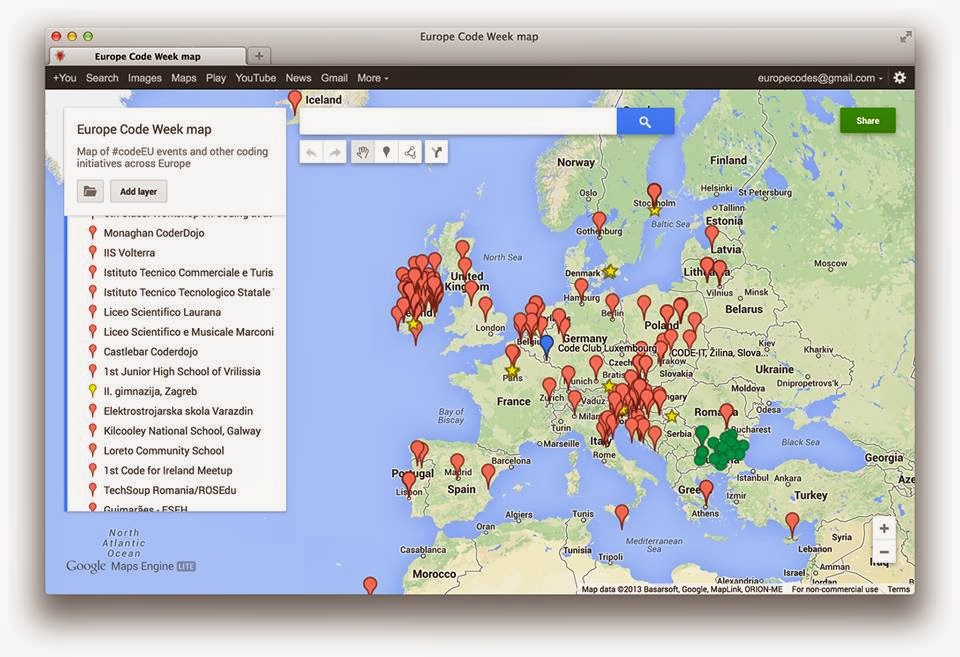Click the red pin over Latvia
The height and width of the screenshot is (657, 960).
click(x=711, y=237)
